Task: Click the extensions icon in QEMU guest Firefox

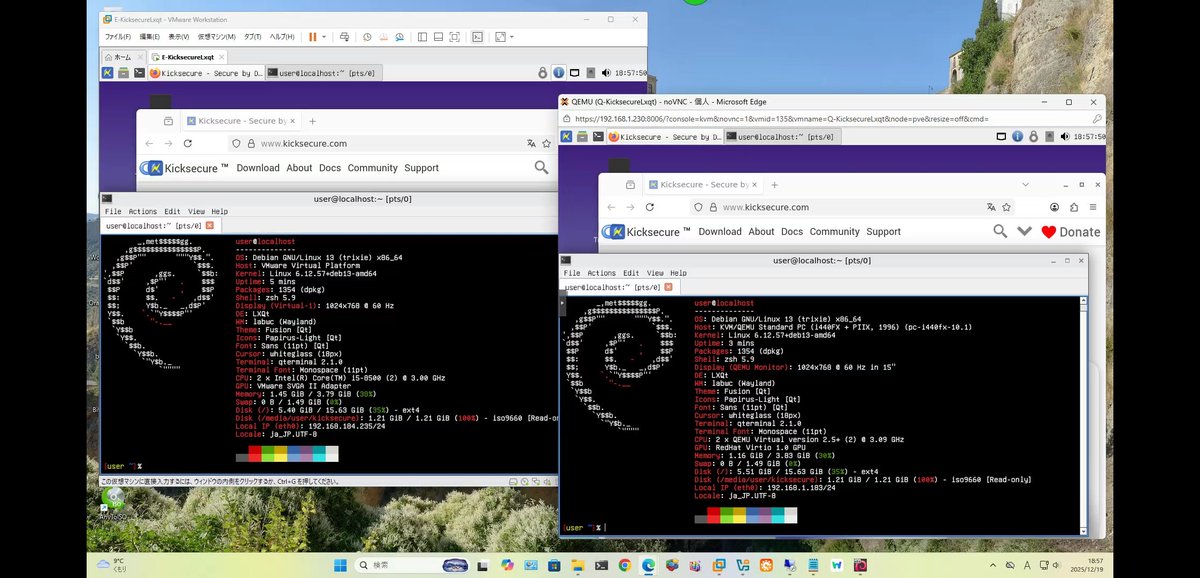Action: pyautogui.click(x=1074, y=207)
